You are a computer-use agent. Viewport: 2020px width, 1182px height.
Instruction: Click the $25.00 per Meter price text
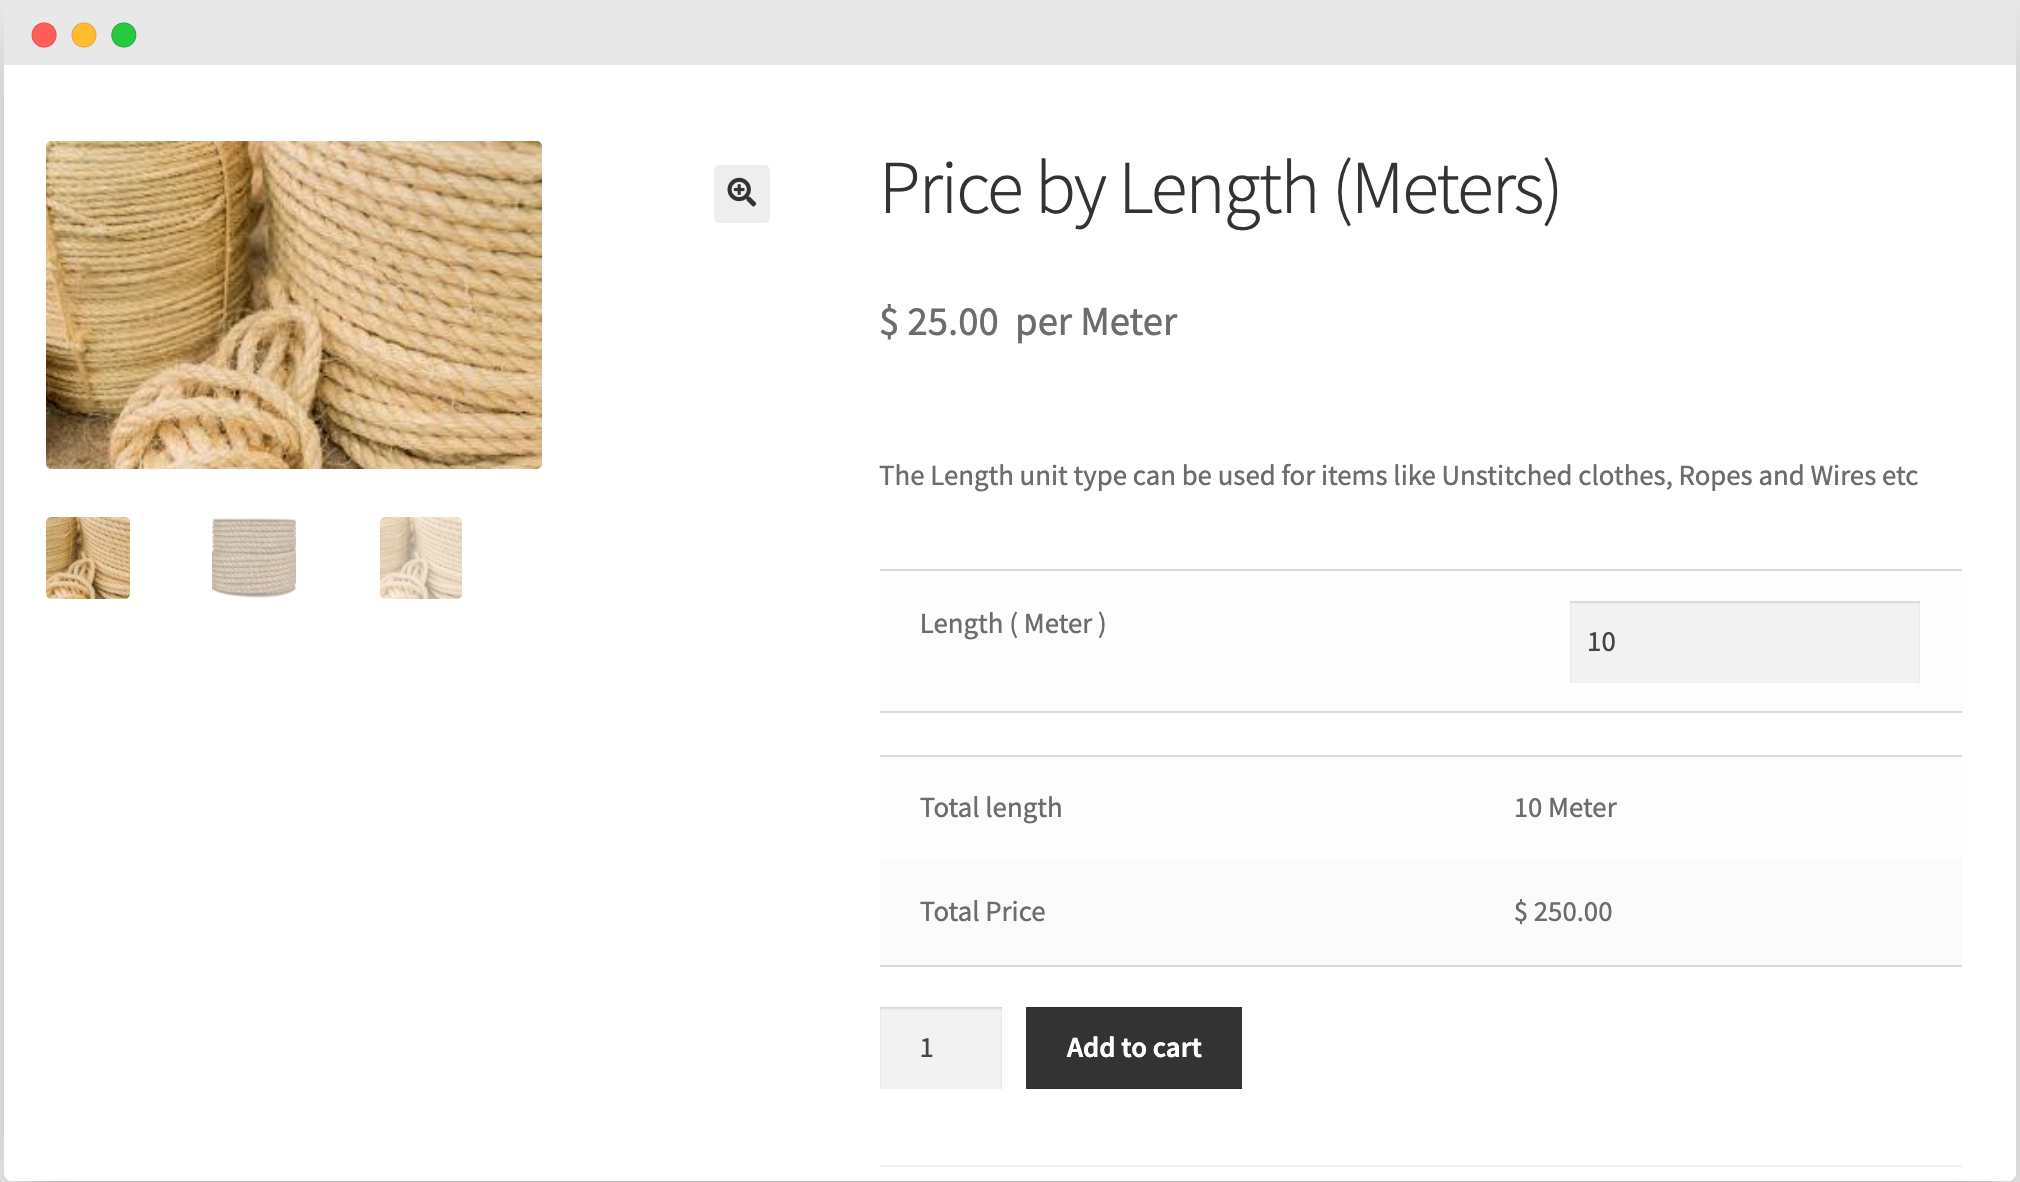pos(1027,321)
